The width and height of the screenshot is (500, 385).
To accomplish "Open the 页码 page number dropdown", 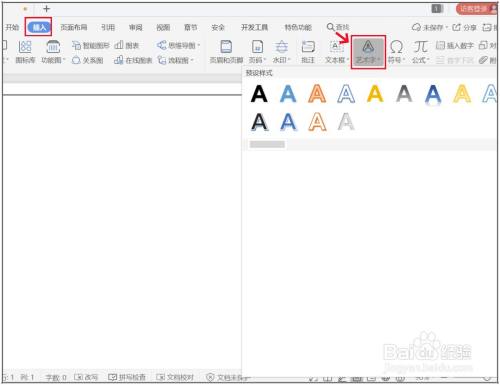I will [257, 52].
